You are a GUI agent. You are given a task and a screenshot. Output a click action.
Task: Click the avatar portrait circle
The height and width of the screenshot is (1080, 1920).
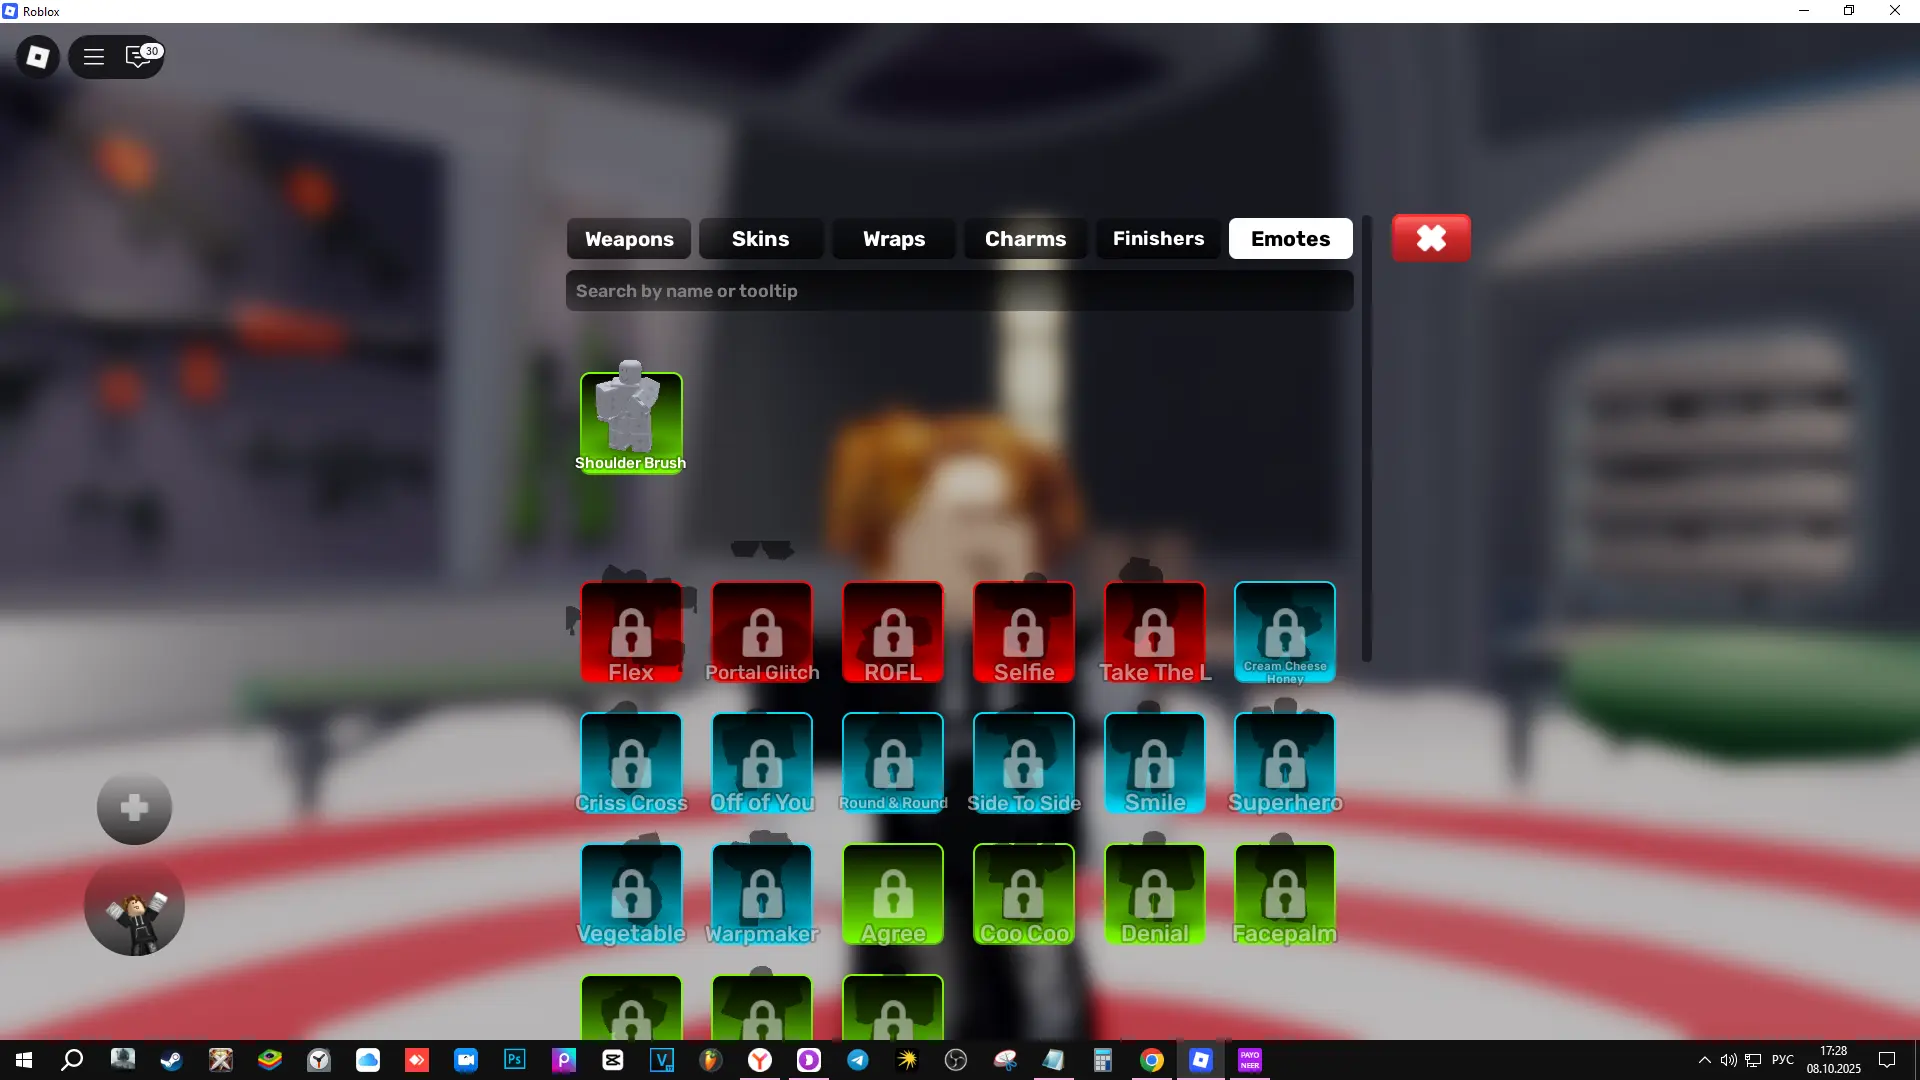pos(134,908)
